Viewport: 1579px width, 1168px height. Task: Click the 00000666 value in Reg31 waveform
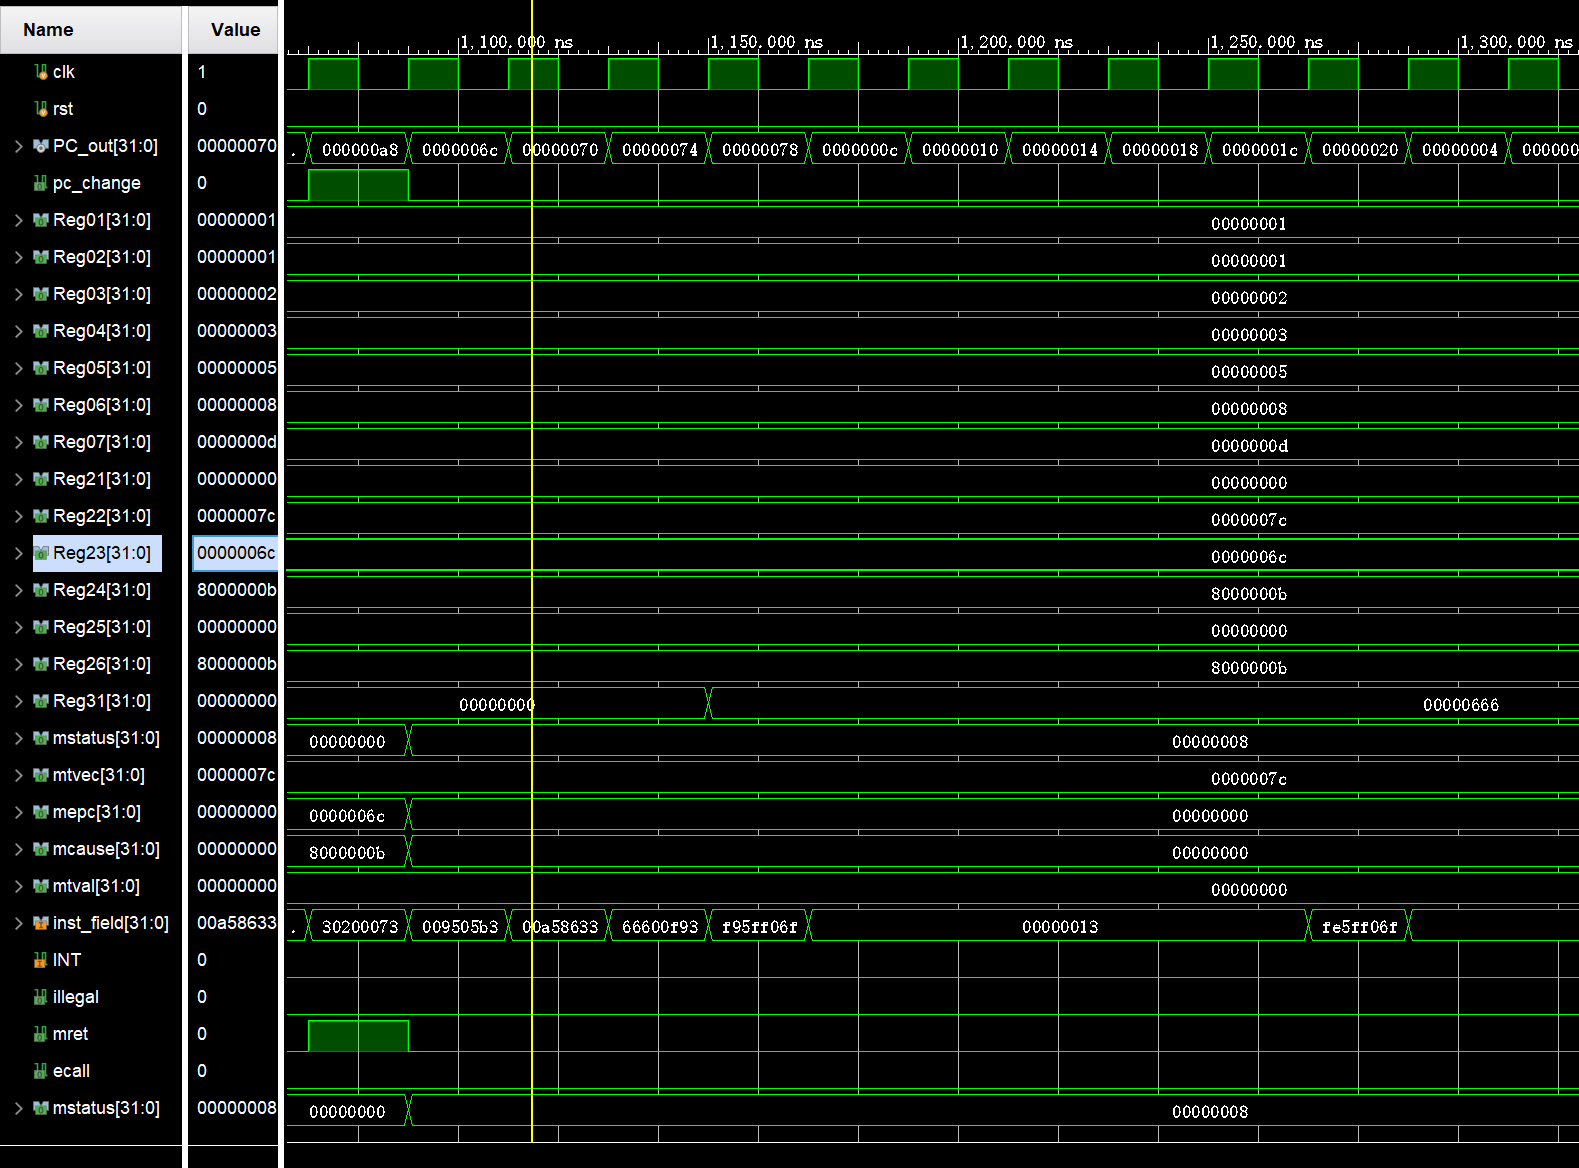[x=1460, y=705]
